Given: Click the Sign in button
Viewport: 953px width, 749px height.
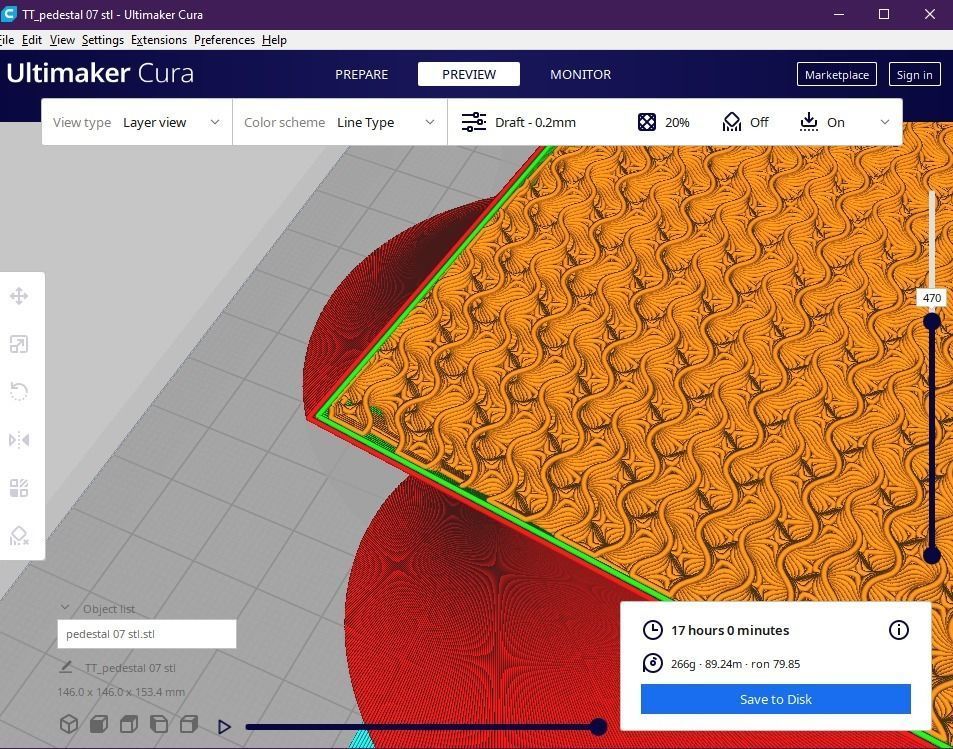Looking at the screenshot, I should tap(914, 74).
